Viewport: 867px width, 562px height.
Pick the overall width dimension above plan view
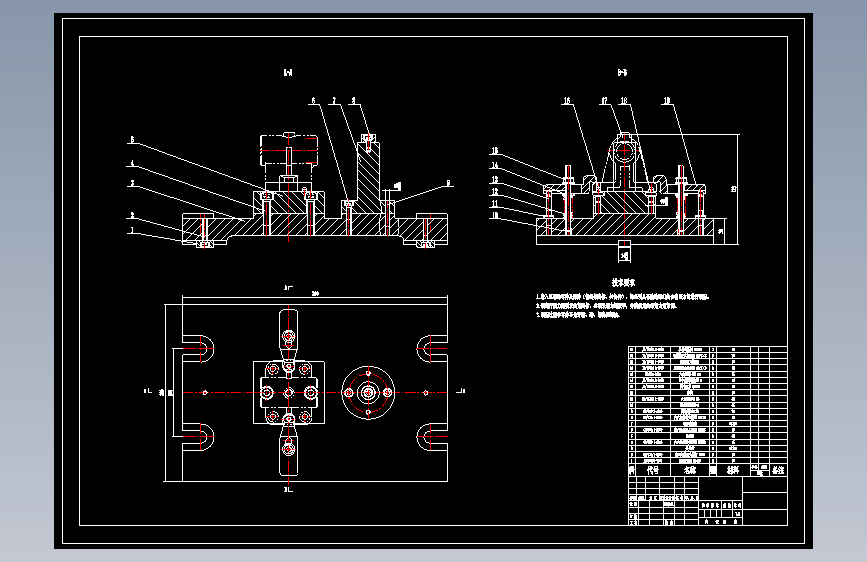click(315, 295)
